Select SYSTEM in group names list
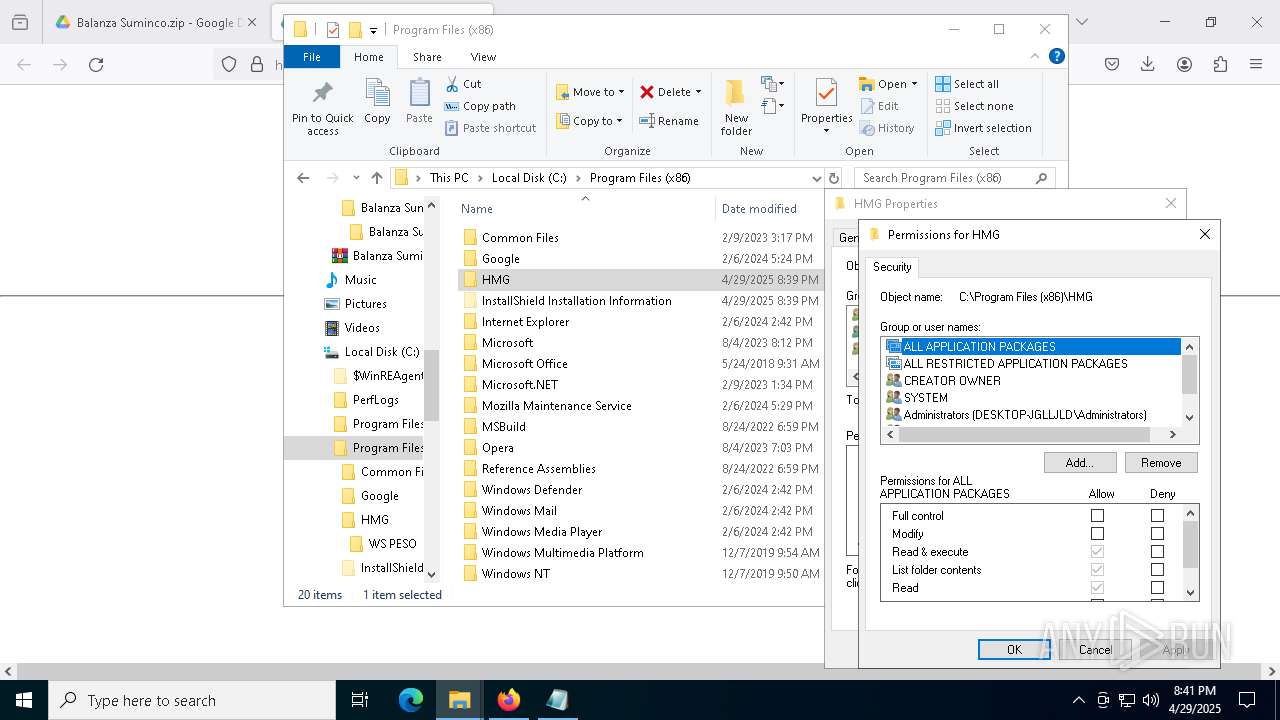The height and width of the screenshot is (720, 1280). (925, 398)
